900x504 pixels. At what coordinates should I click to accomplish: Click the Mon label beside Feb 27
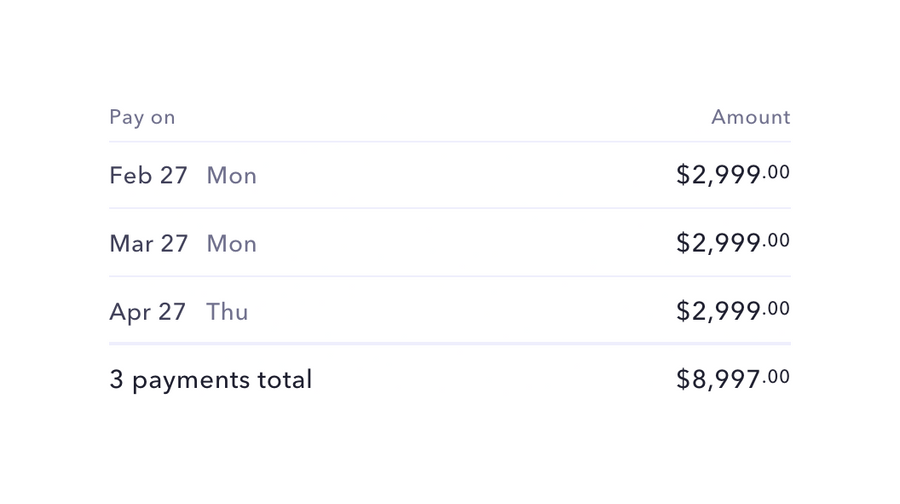(231, 175)
